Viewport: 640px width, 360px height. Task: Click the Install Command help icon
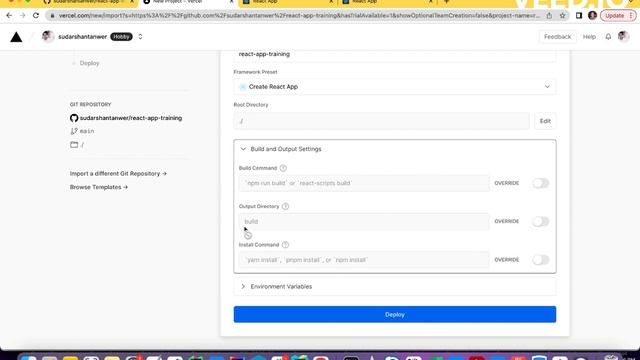tap(285, 244)
